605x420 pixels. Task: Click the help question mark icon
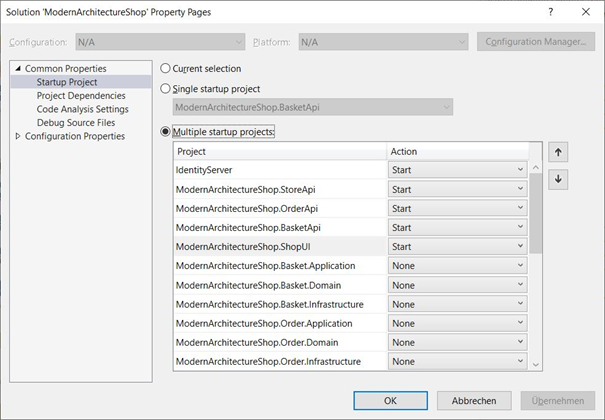[x=550, y=11]
